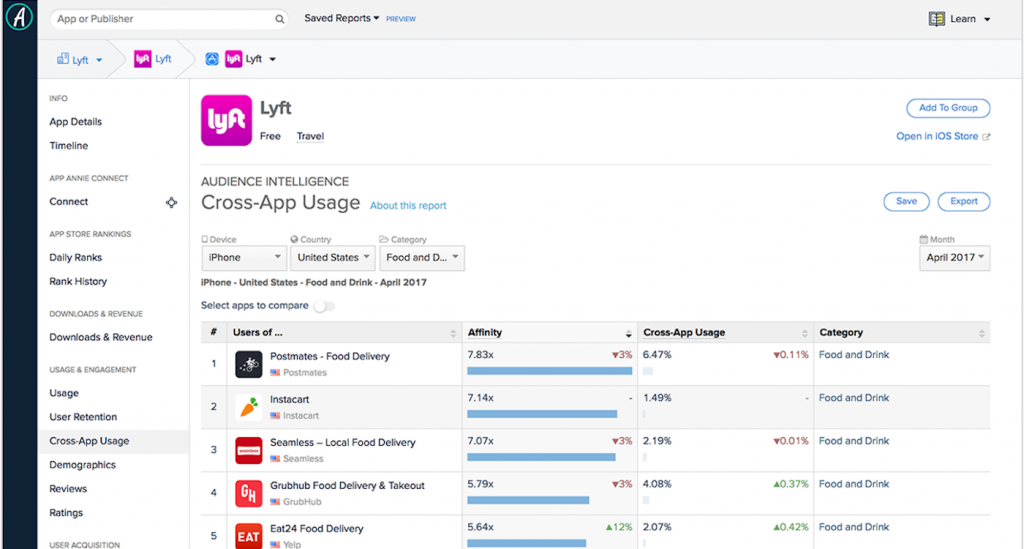This screenshot has width=1024, height=549.
Task: Click Food and Drink category in Postmates row
Action: pyautogui.click(x=854, y=355)
